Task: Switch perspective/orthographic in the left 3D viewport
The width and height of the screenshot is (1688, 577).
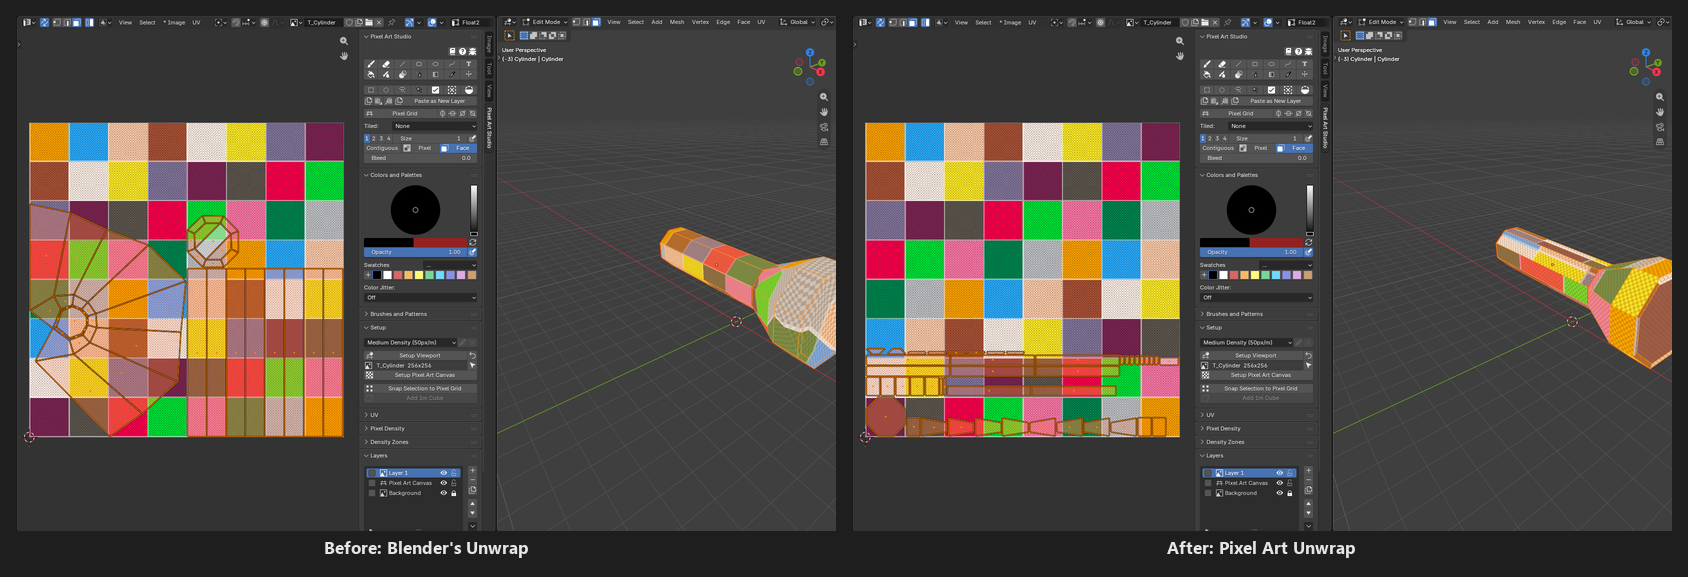Action: click(824, 142)
